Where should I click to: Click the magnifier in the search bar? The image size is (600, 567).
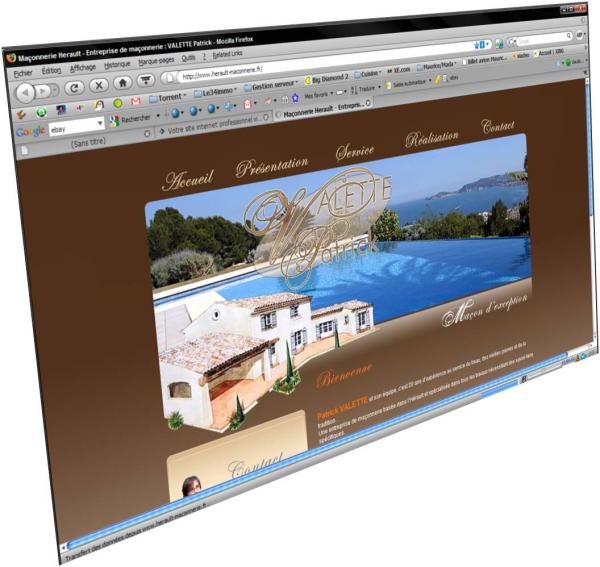click(x=569, y=36)
